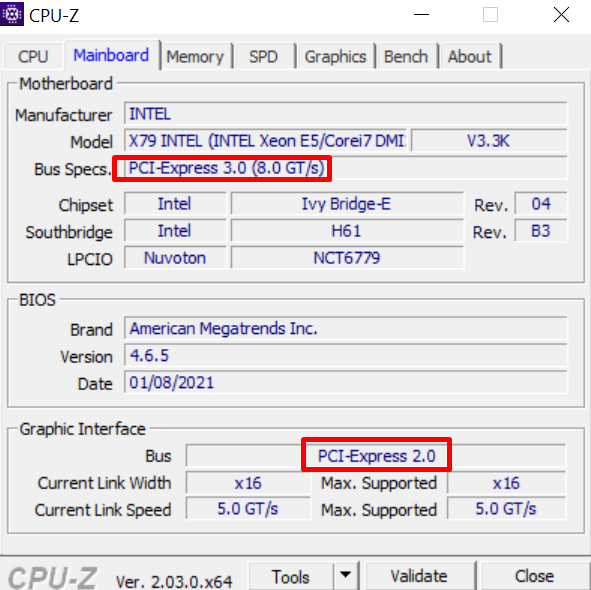This screenshot has height=590, width=591.
Task: Click the Tools button
Action: click(291, 576)
